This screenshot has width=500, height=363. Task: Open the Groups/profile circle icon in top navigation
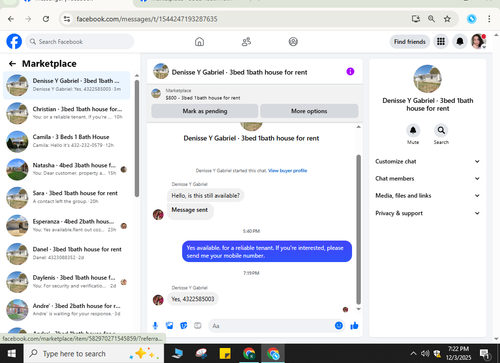(293, 42)
